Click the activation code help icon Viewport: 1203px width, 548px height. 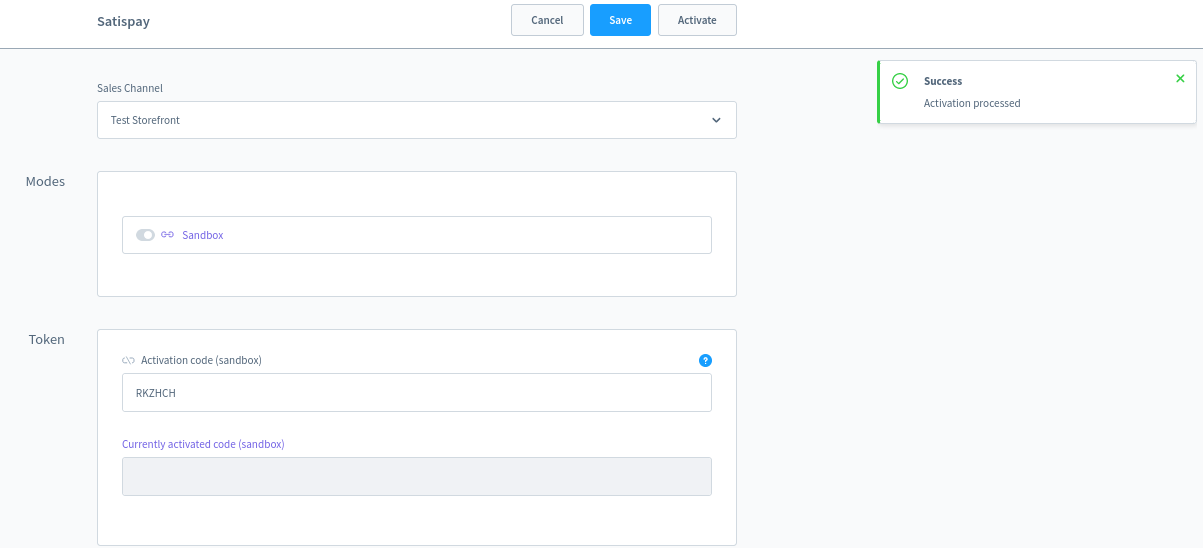[705, 360]
